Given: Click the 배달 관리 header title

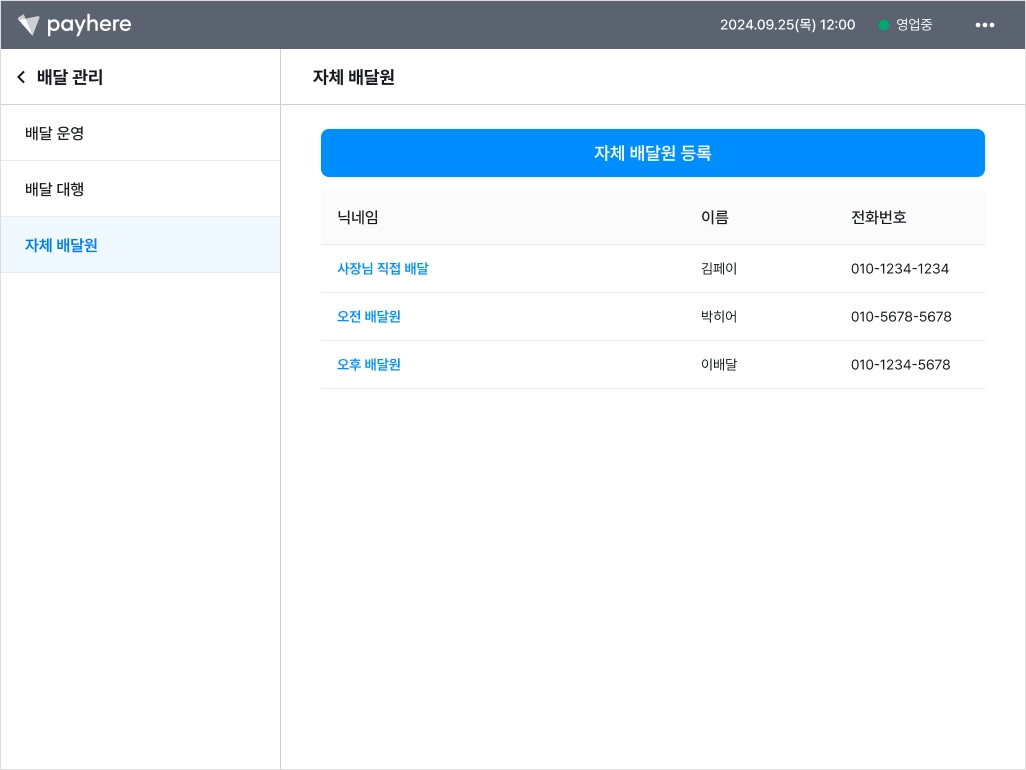Looking at the screenshot, I should click(x=70, y=77).
